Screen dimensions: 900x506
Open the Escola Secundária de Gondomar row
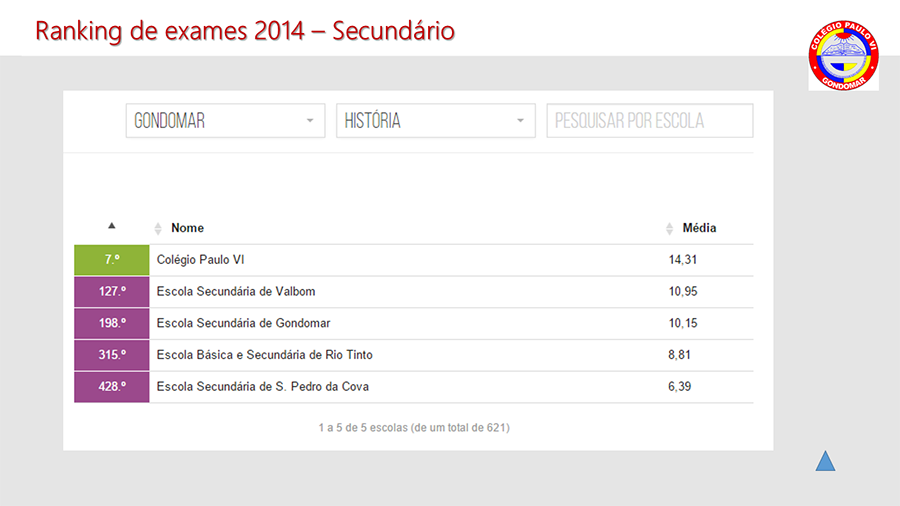(414, 323)
